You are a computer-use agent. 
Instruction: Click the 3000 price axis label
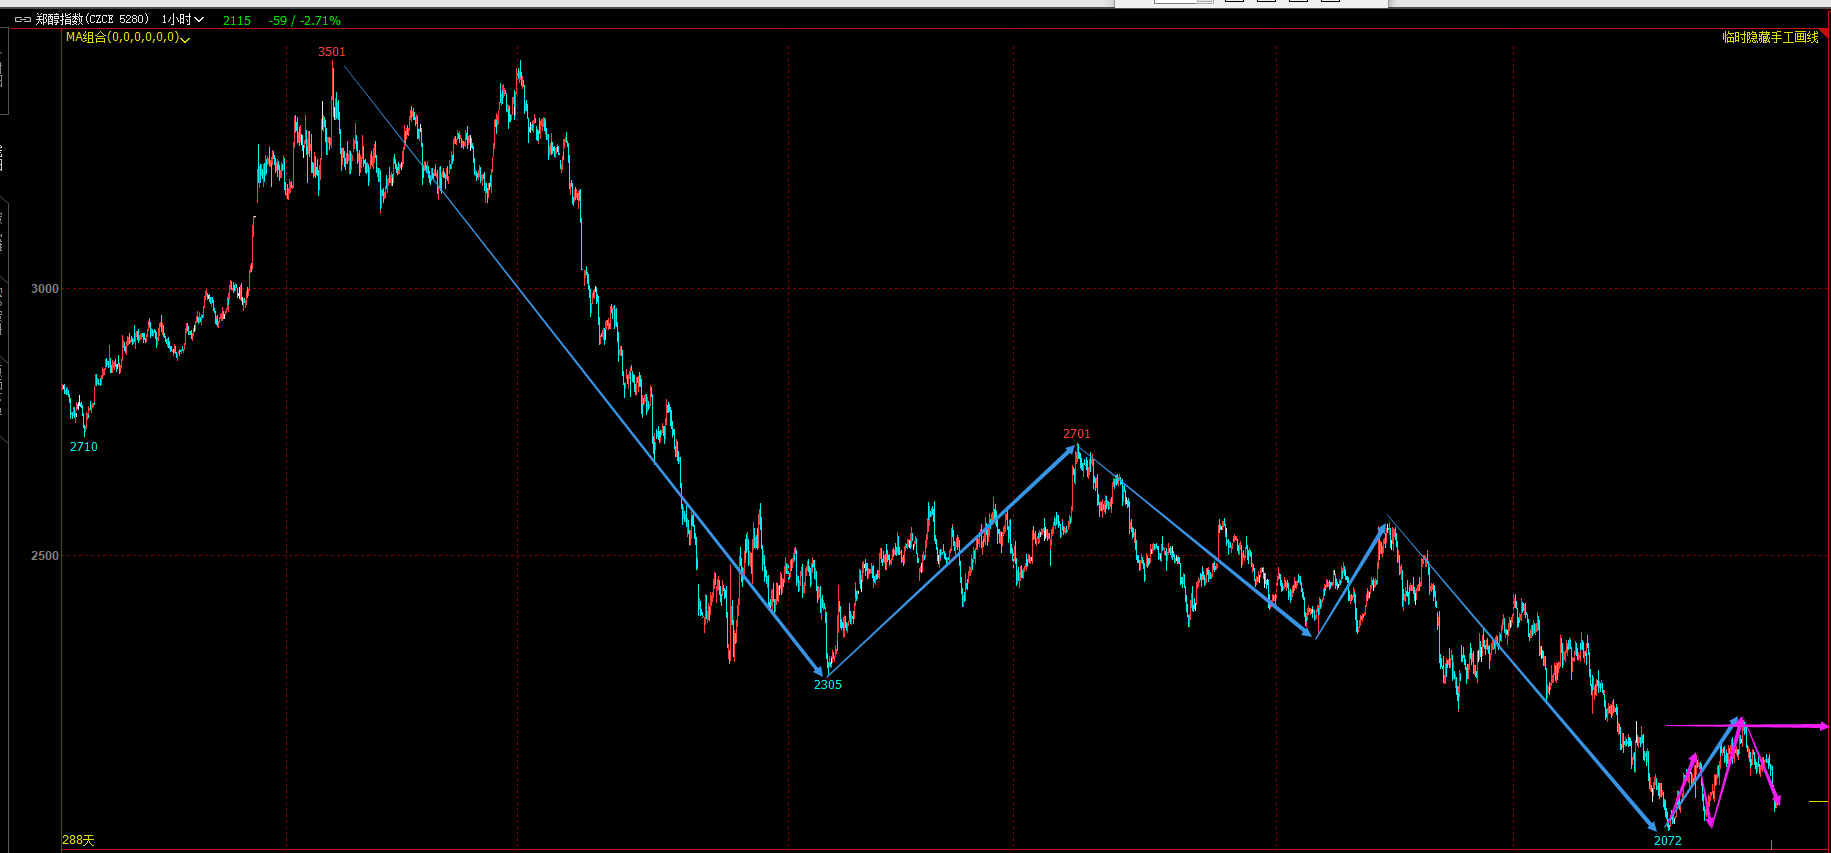coord(45,289)
